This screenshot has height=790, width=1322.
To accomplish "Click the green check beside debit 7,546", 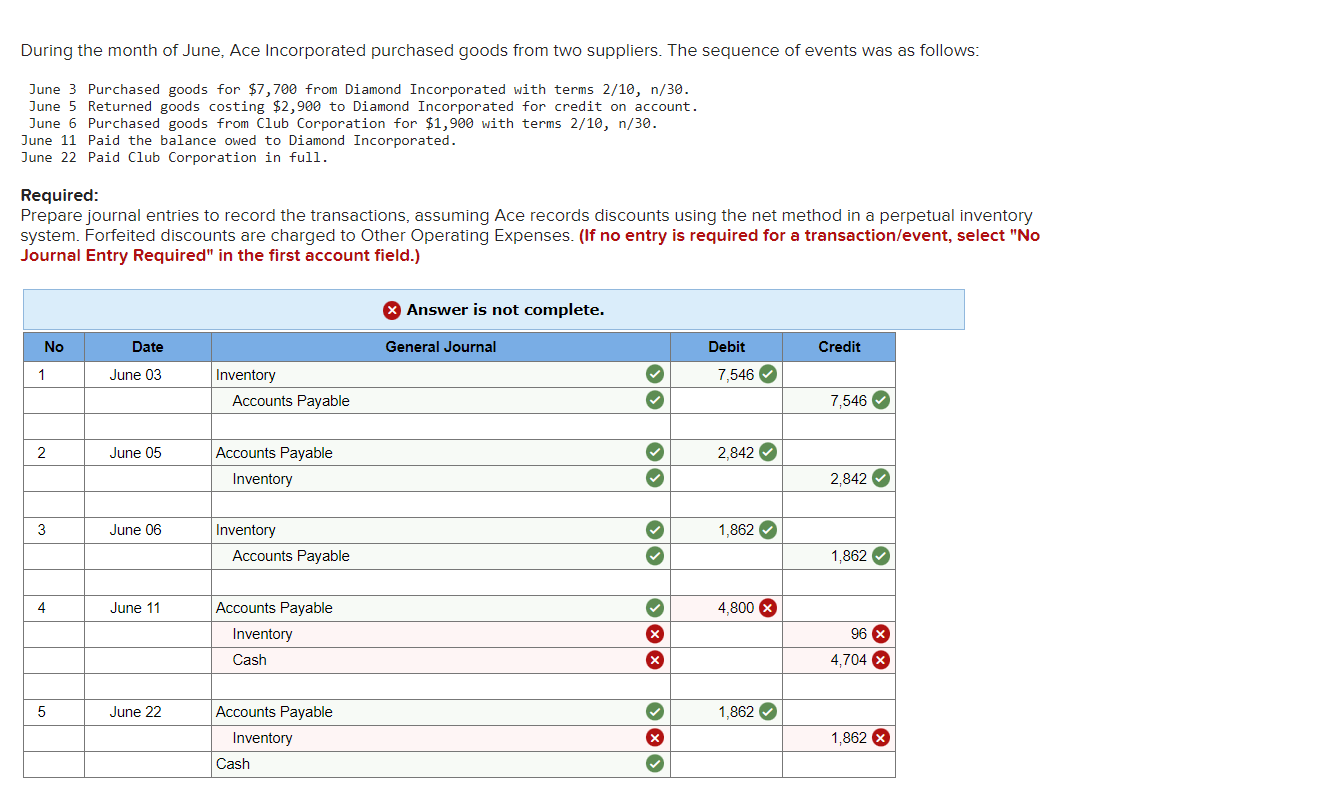I will pyautogui.click(x=767, y=374).
